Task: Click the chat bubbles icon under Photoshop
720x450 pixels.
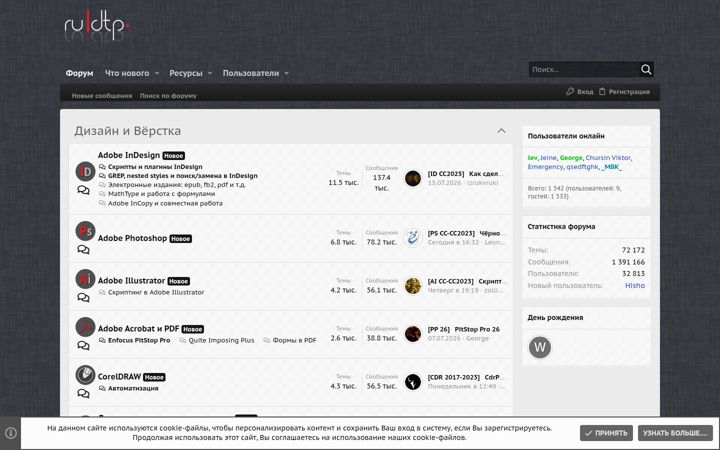Action: tap(84, 250)
